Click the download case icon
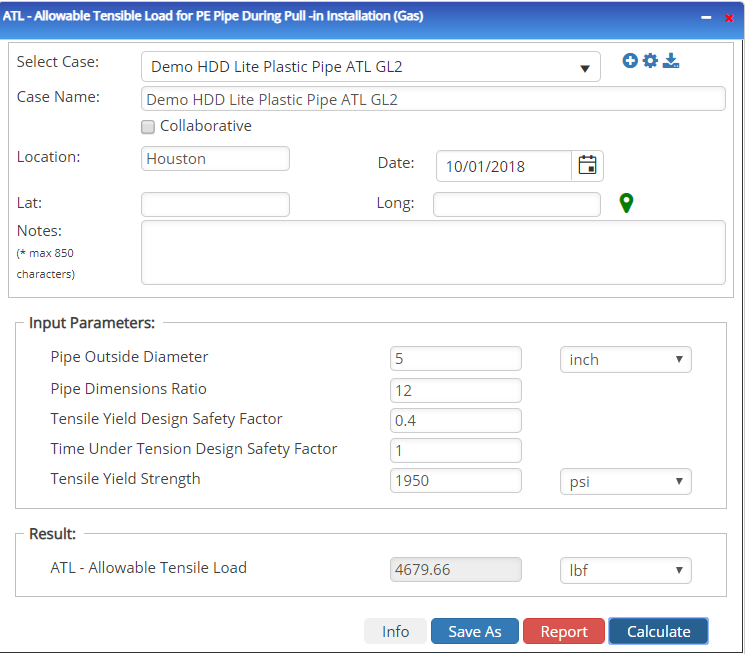 pos(671,61)
